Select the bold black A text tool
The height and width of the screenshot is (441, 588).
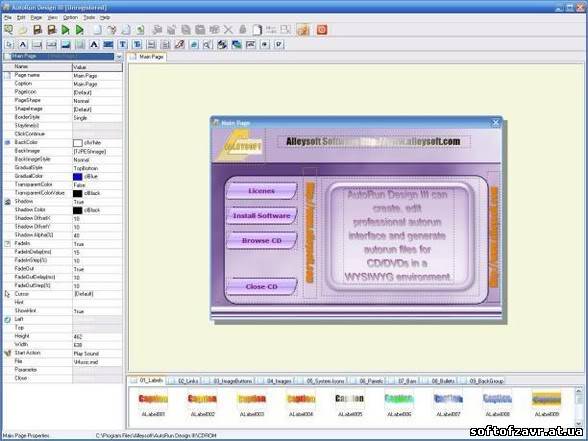pos(94,45)
